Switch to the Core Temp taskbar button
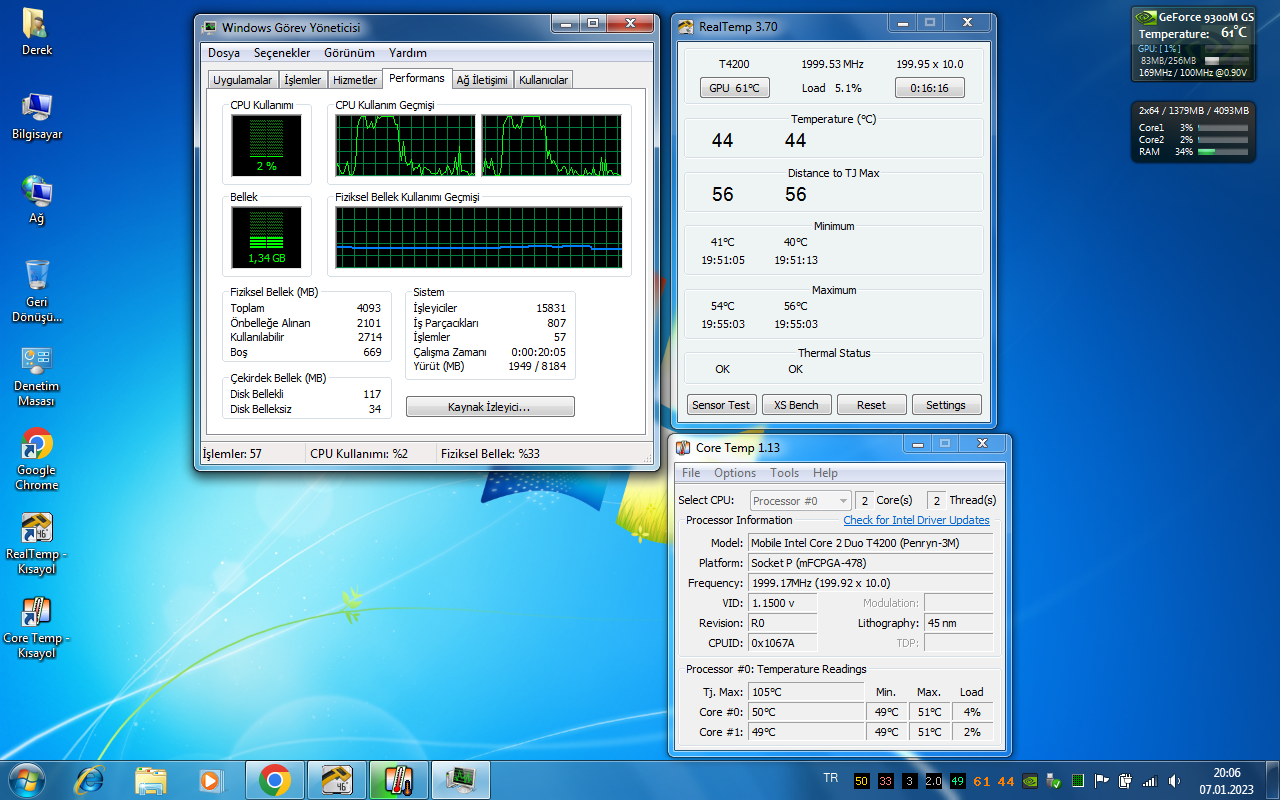 (399, 780)
